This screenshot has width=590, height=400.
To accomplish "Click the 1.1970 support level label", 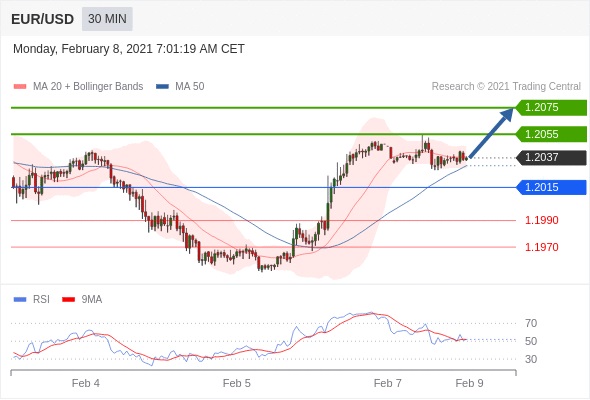I will click(x=541, y=247).
